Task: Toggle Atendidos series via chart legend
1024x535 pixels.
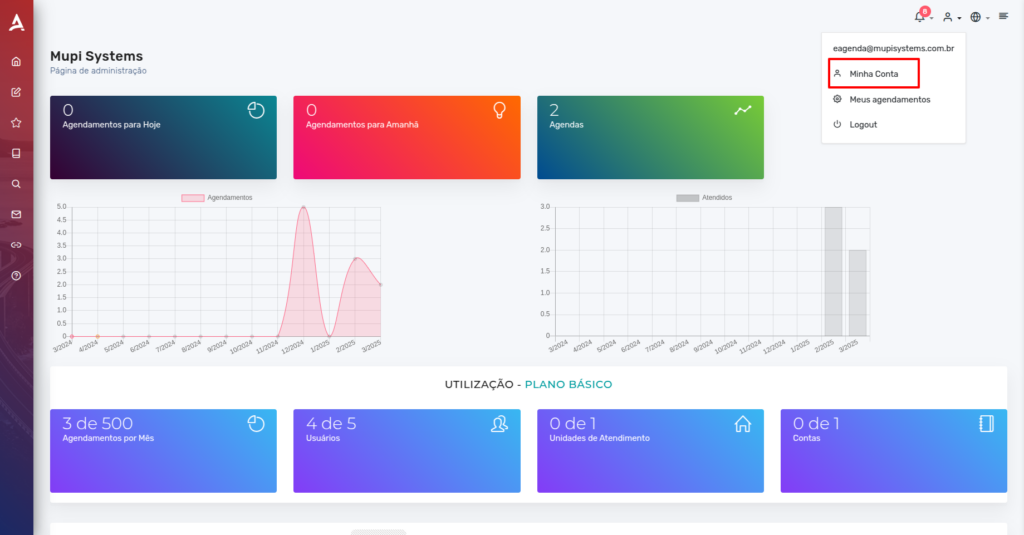Action: 704,197
